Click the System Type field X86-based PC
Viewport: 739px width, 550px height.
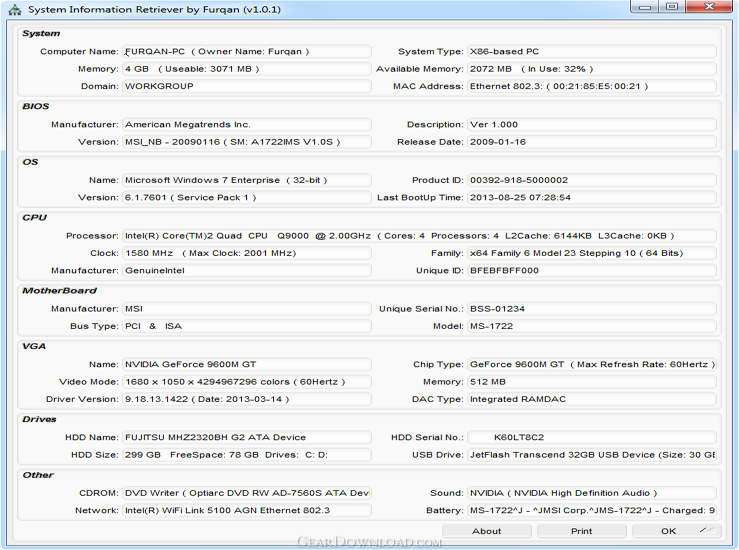pos(592,51)
